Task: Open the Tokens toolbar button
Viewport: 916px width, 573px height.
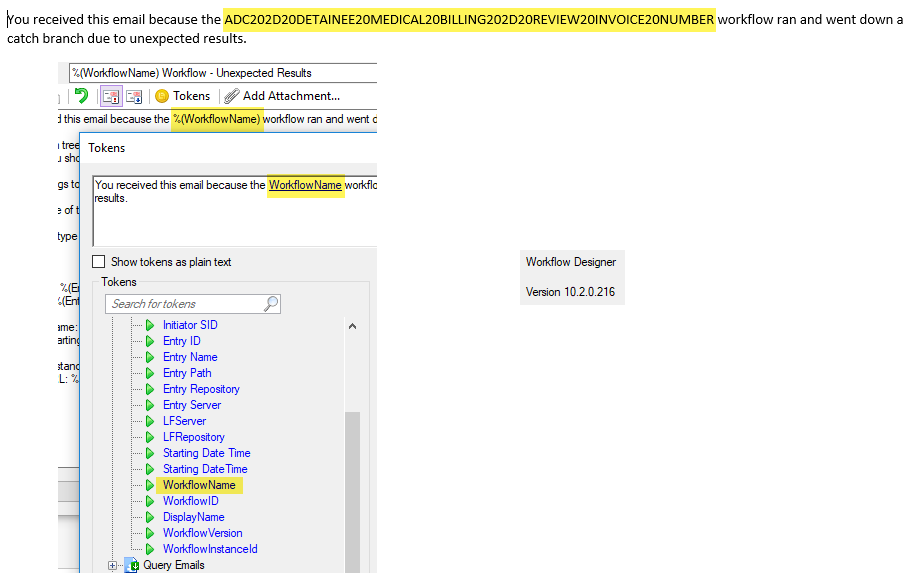Action: (182, 96)
